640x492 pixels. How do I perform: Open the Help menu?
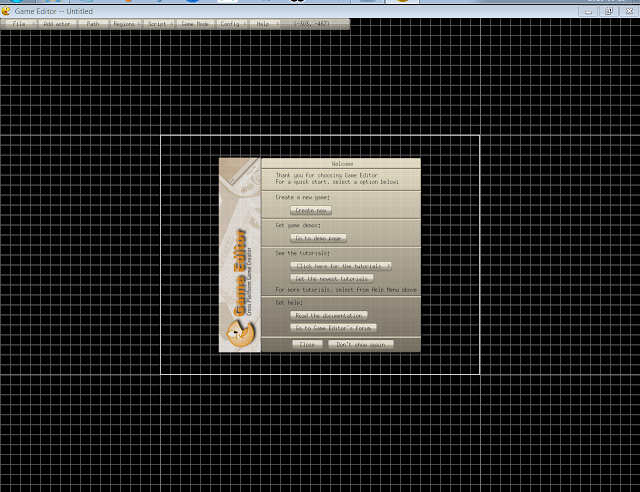coord(265,24)
